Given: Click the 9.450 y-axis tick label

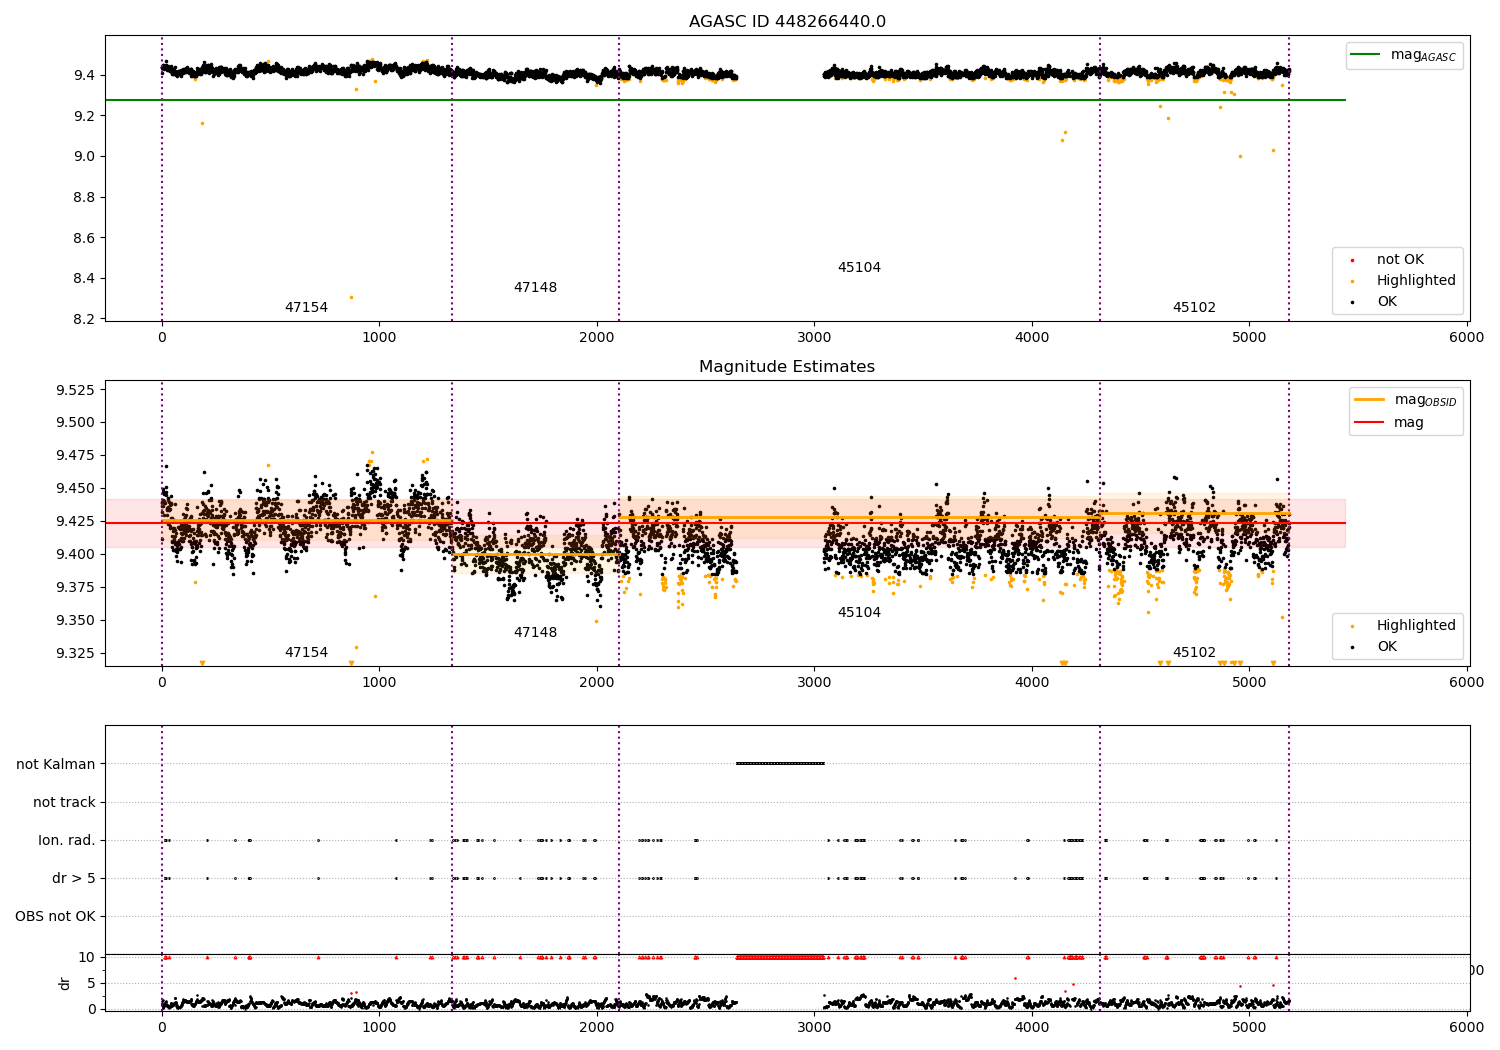Looking at the screenshot, I should coord(76,489).
